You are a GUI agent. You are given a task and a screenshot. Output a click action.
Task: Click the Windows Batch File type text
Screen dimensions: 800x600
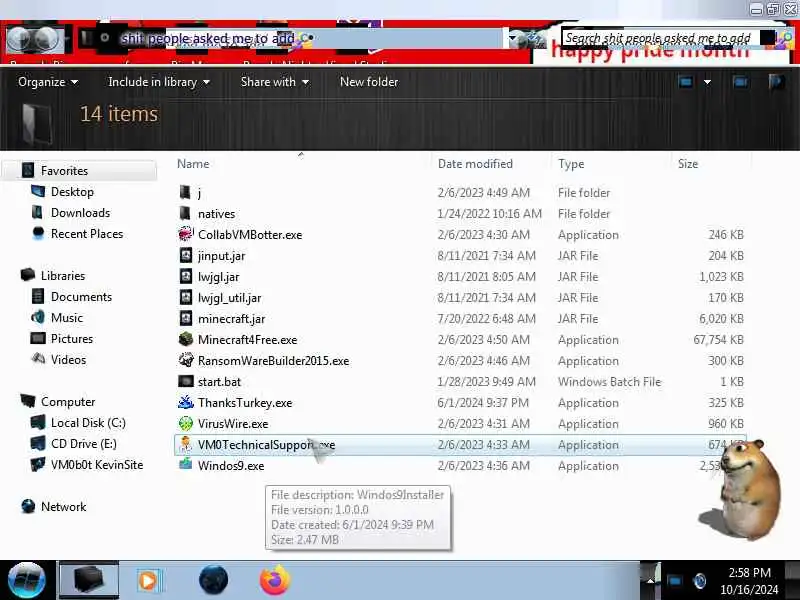pos(609,381)
